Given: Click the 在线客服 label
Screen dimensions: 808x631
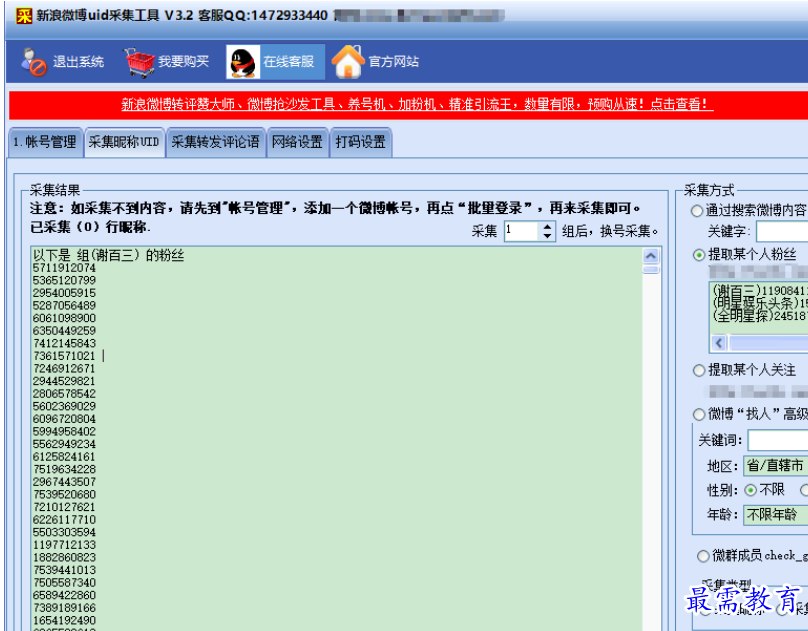Looking at the screenshot, I should 289,62.
